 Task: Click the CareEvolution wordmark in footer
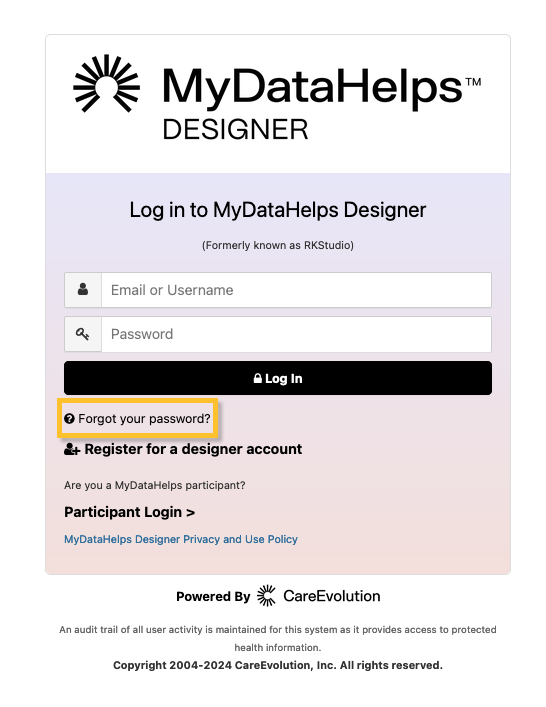click(x=331, y=596)
